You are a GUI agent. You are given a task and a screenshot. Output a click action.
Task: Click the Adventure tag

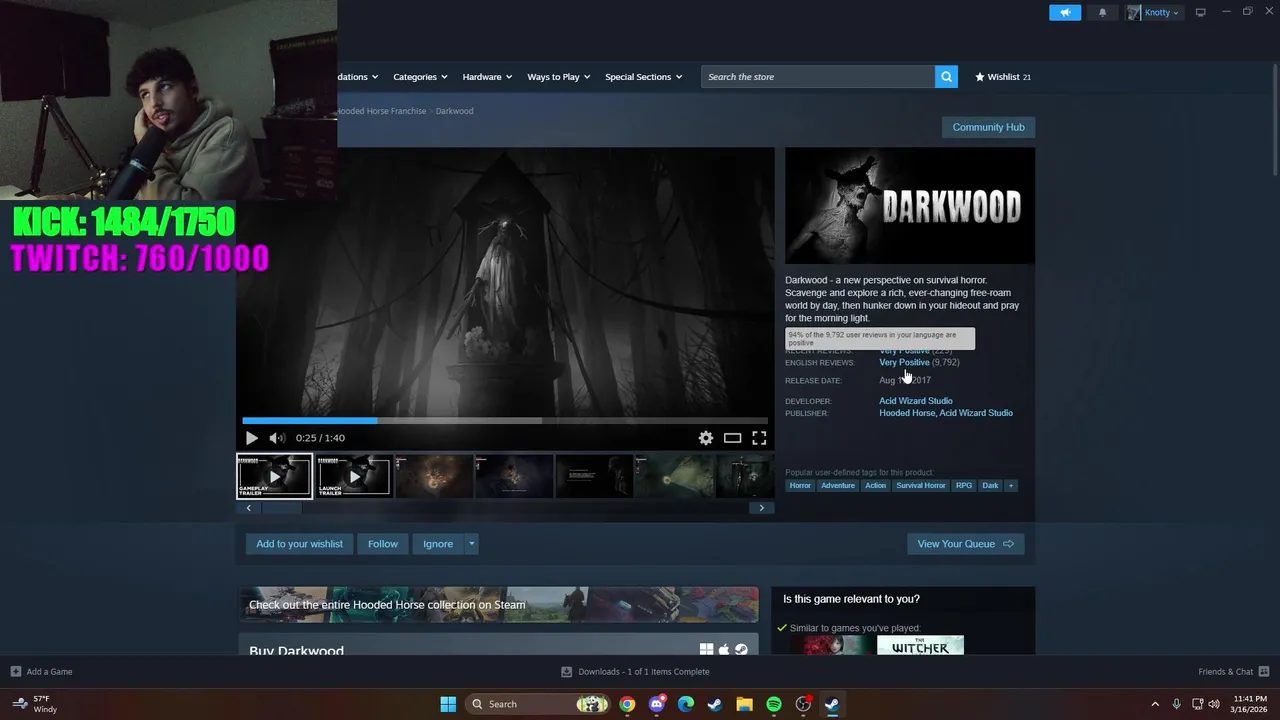[x=838, y=486]
